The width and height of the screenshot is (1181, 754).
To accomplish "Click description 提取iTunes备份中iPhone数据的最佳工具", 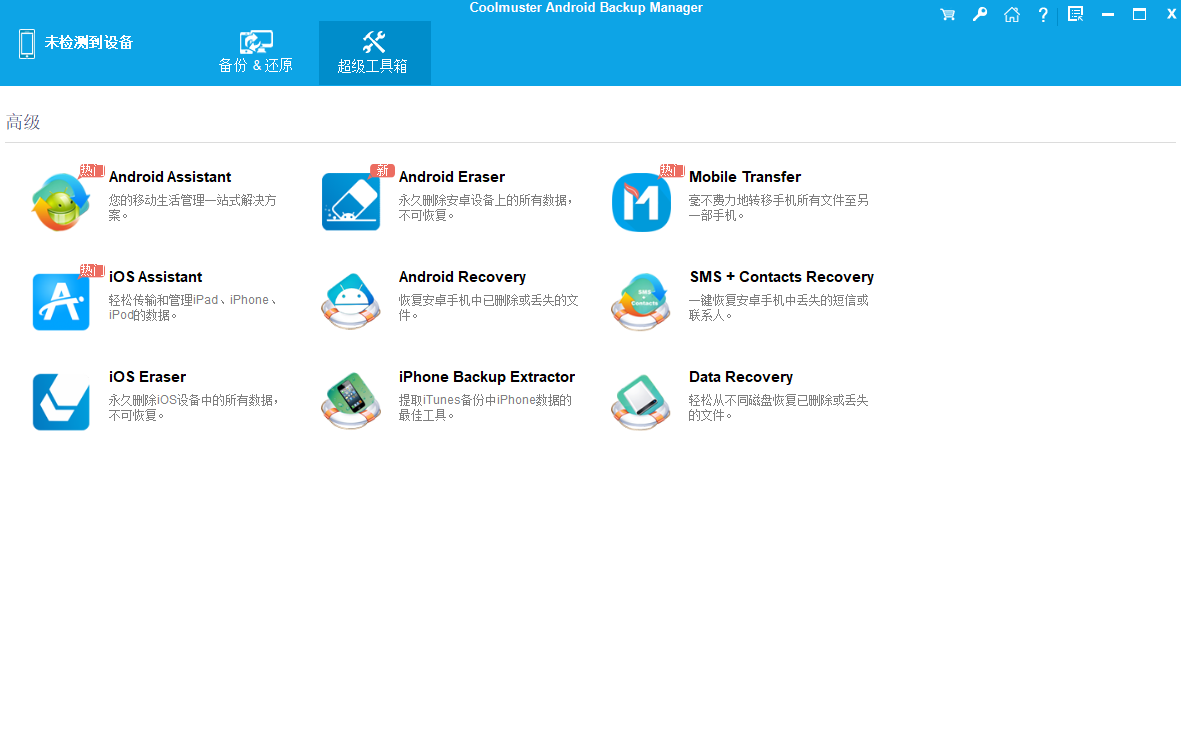I will [485, 408].
